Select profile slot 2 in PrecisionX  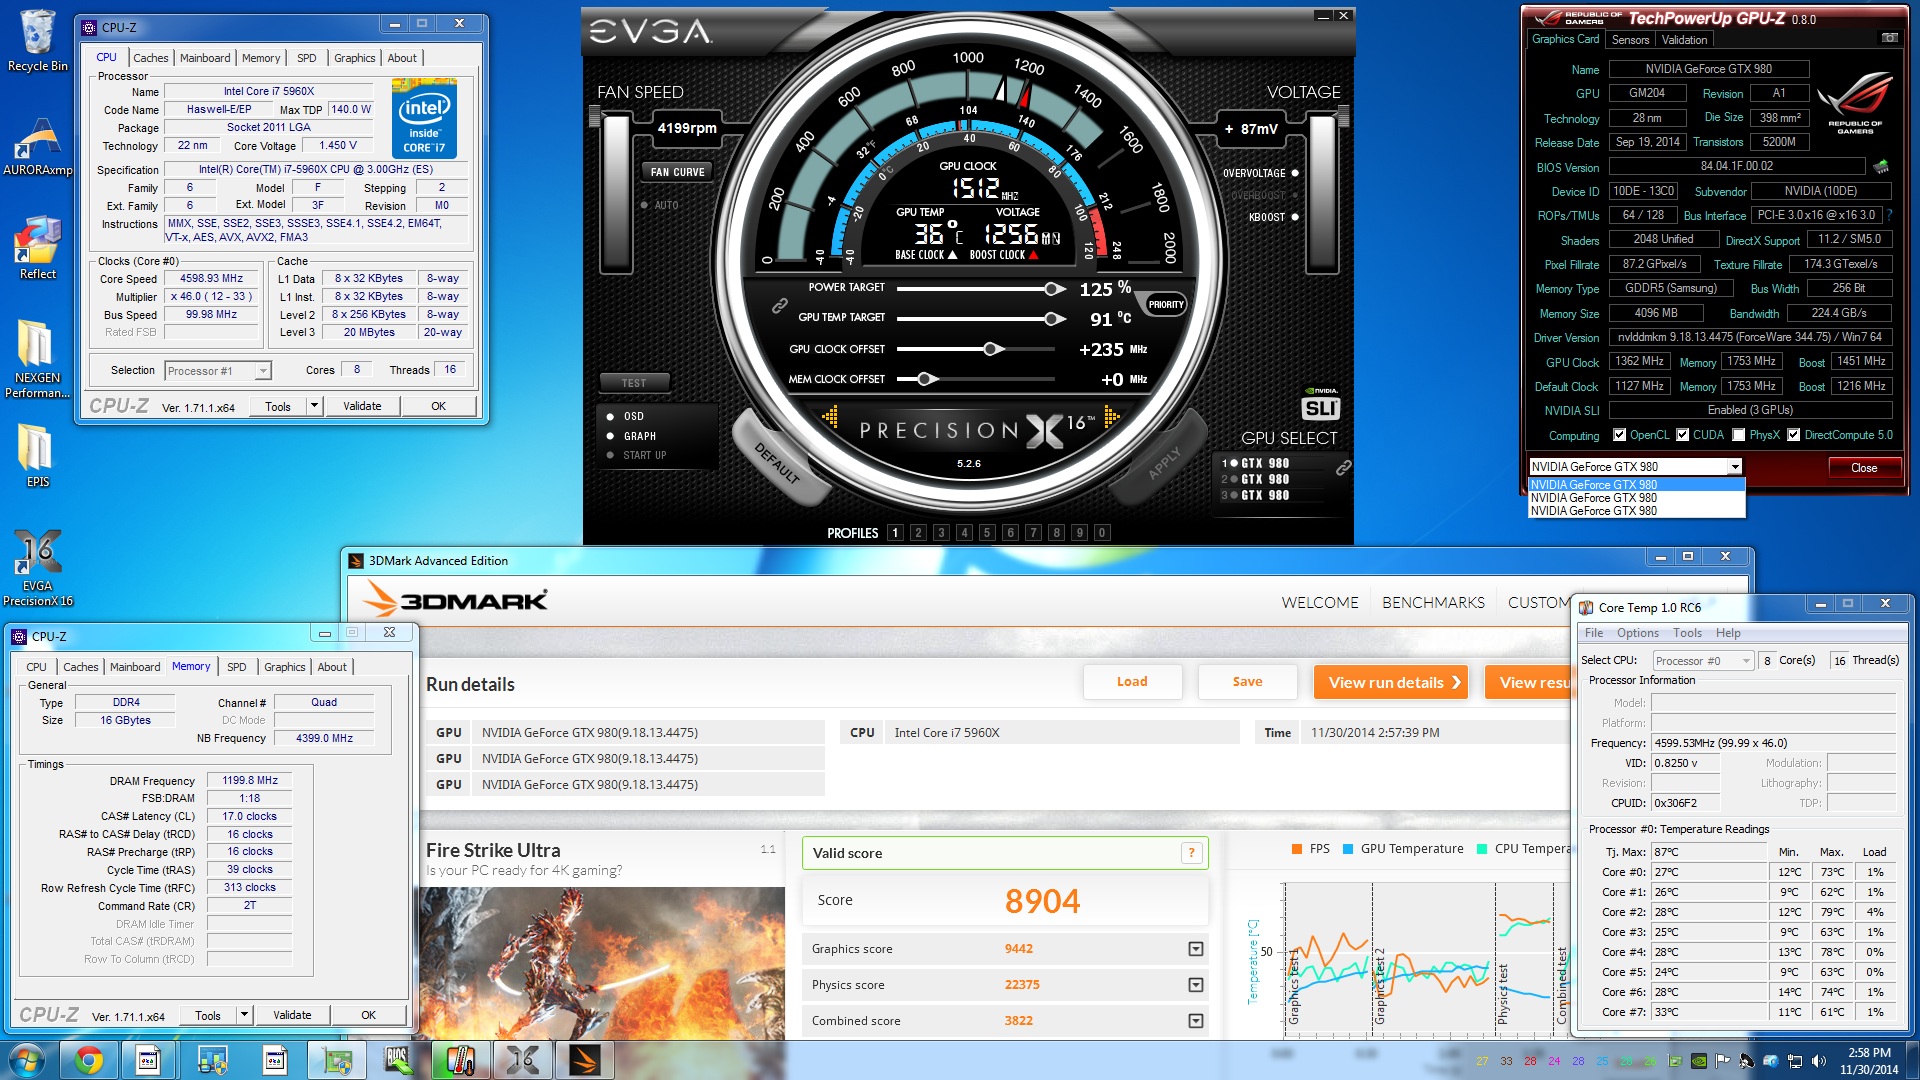tap(918, 533)
